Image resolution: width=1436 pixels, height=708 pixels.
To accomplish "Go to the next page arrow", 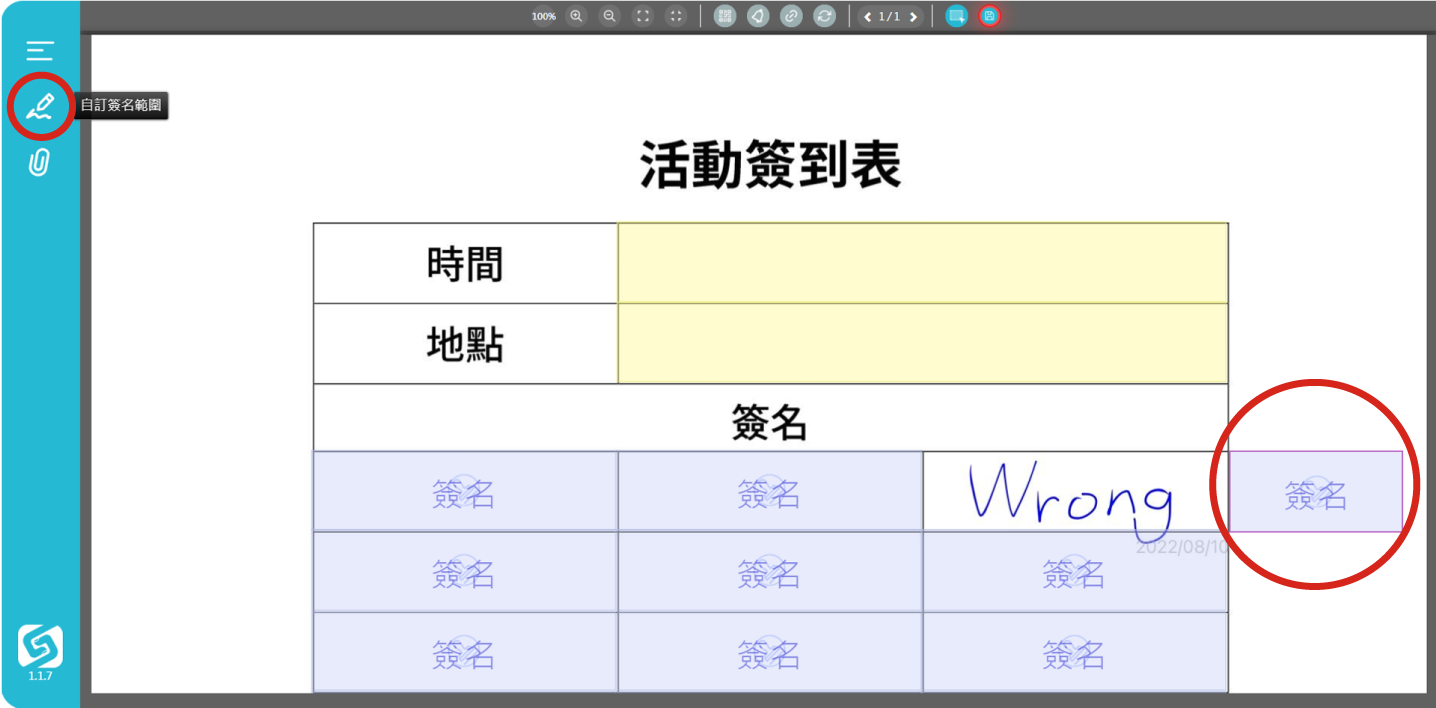I will [913, 17].
